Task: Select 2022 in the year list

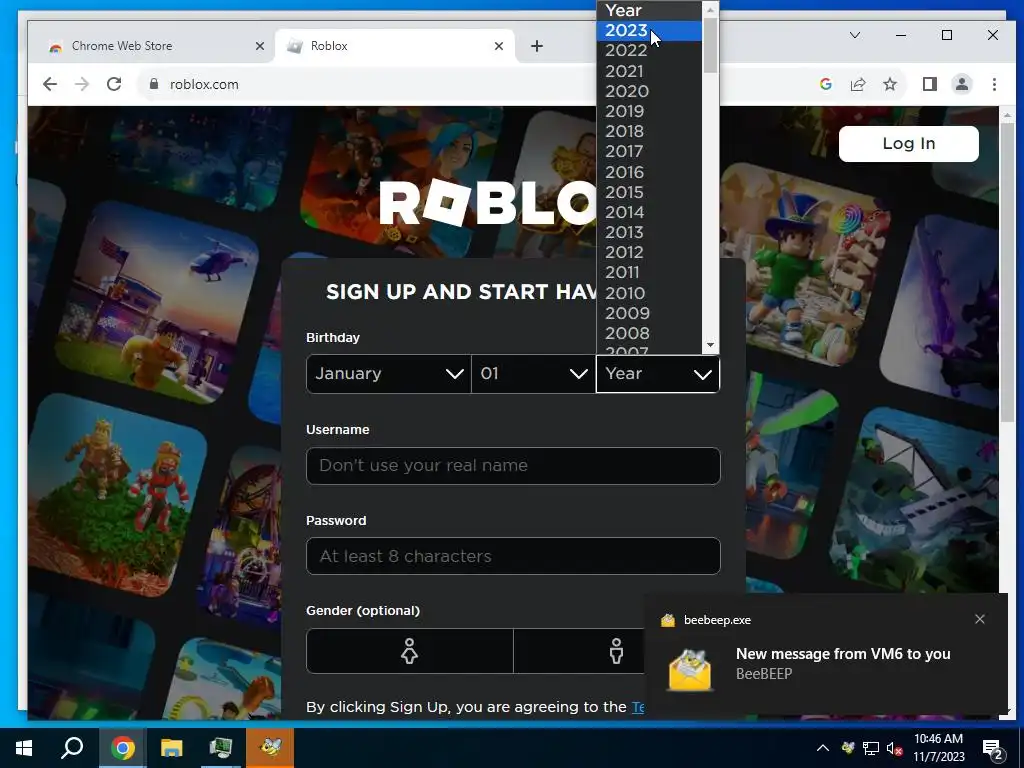Action: click(649, 51)
